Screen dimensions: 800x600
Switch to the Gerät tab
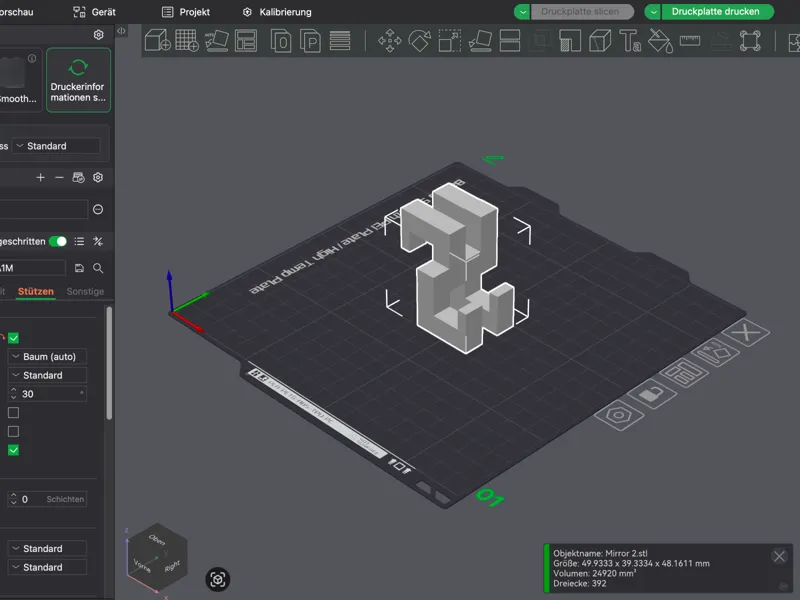94,12
